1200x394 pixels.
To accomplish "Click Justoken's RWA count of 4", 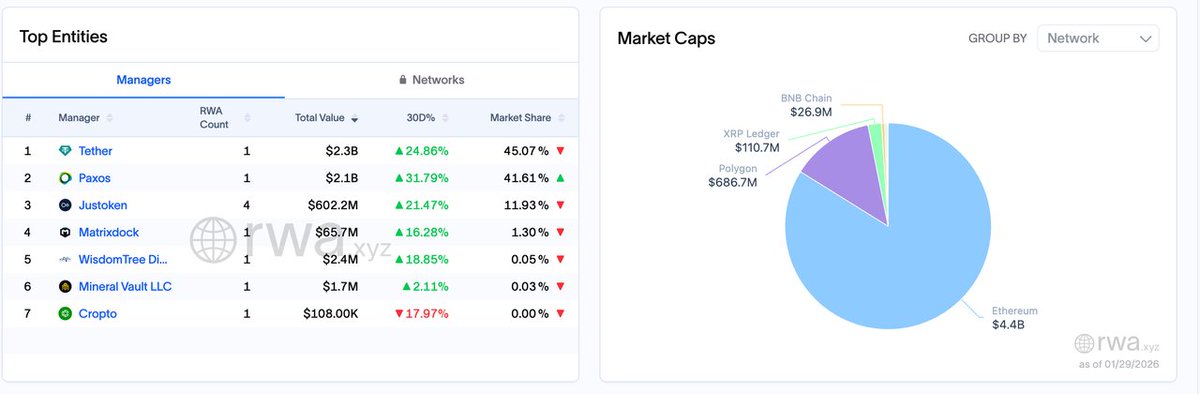I will coord(246,205).
